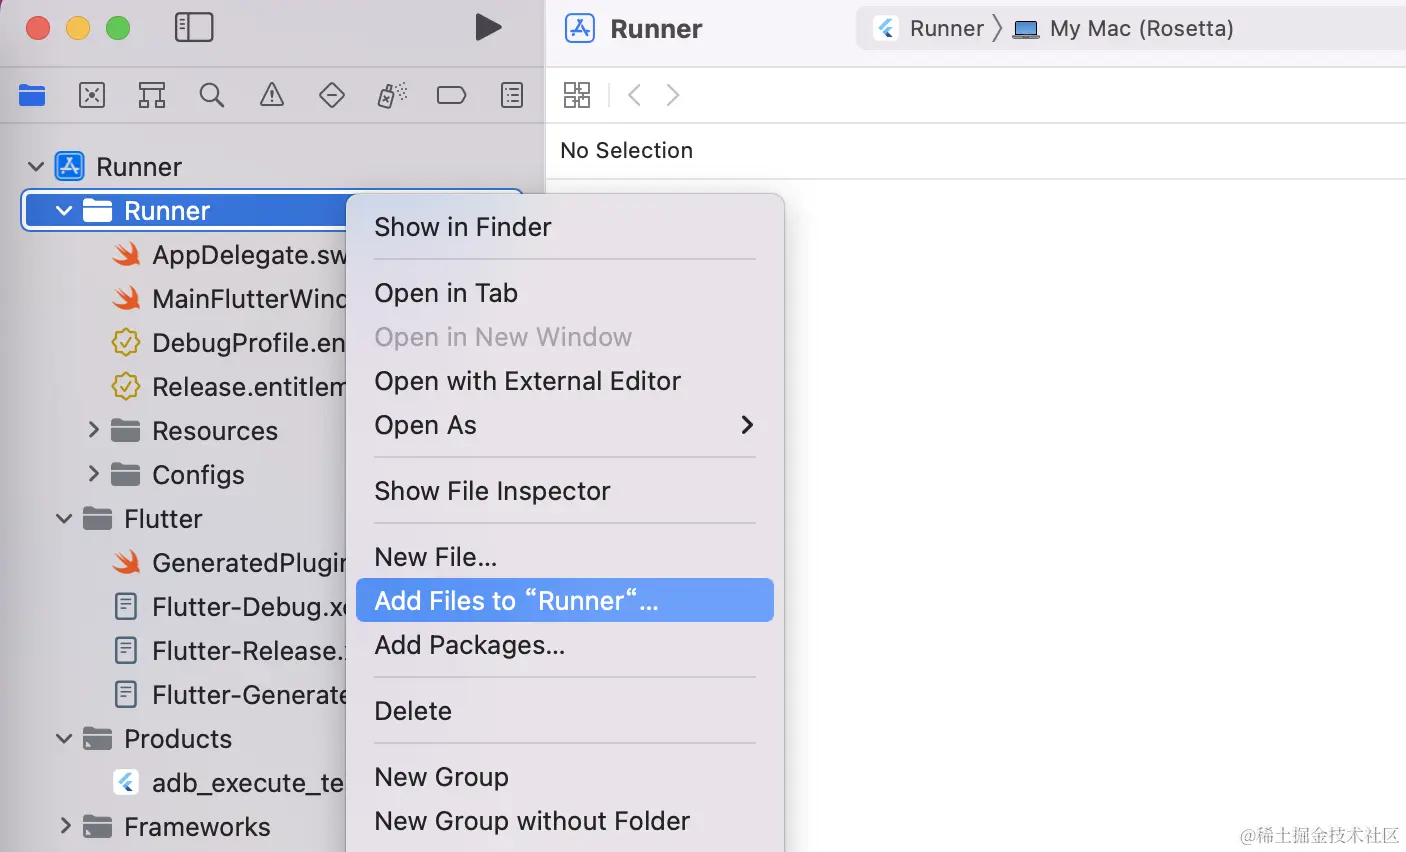Select the Runner scheme in toolbar

[x=929, y=28]
